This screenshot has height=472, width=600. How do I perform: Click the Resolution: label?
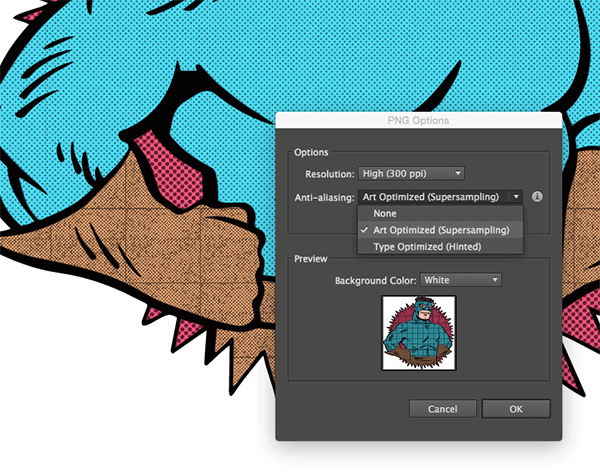tap(330, 174)
